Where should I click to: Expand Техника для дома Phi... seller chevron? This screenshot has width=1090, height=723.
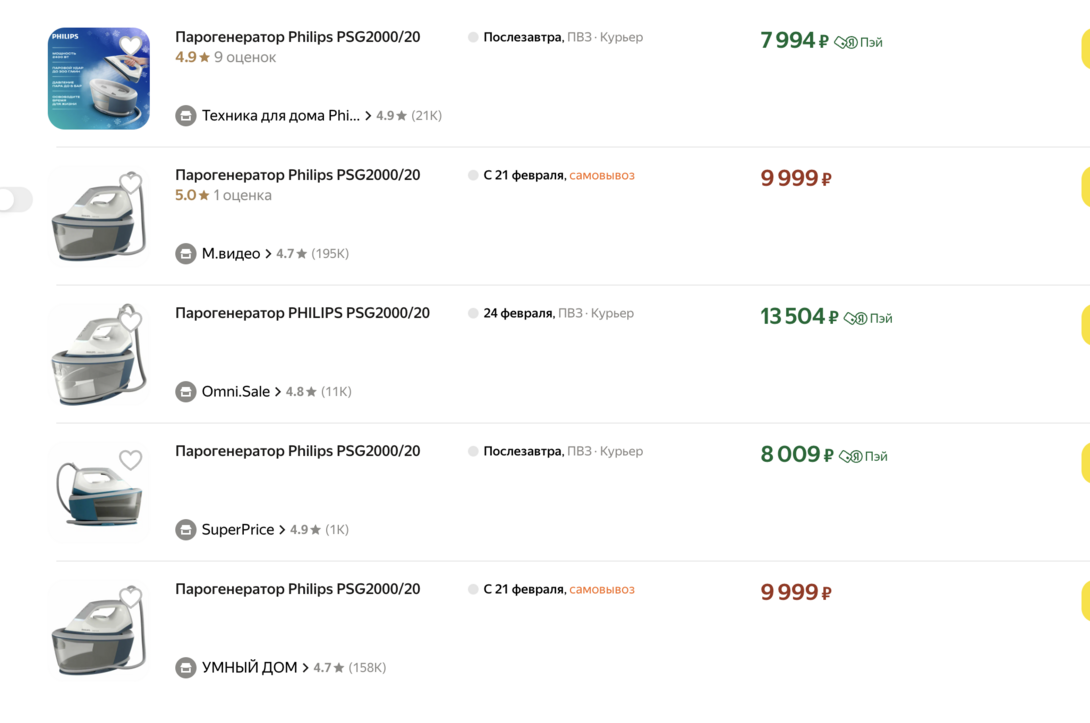[x=368, y=116]
